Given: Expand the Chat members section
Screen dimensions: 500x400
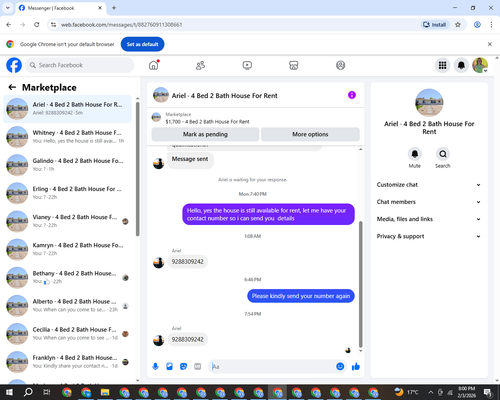Looking at the screenshot, I should [429, 202].
